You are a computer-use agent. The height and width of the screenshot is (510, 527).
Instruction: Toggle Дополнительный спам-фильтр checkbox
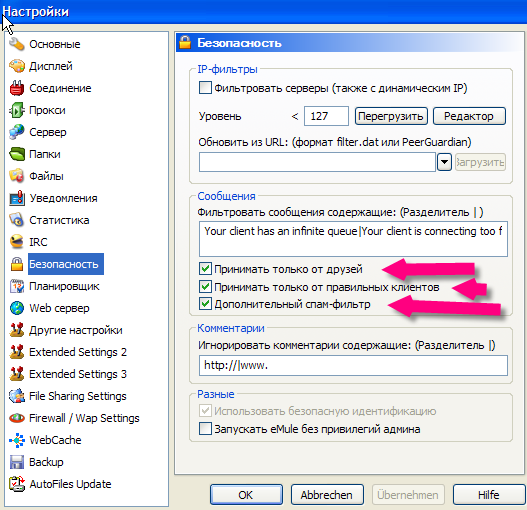[205, 304]
